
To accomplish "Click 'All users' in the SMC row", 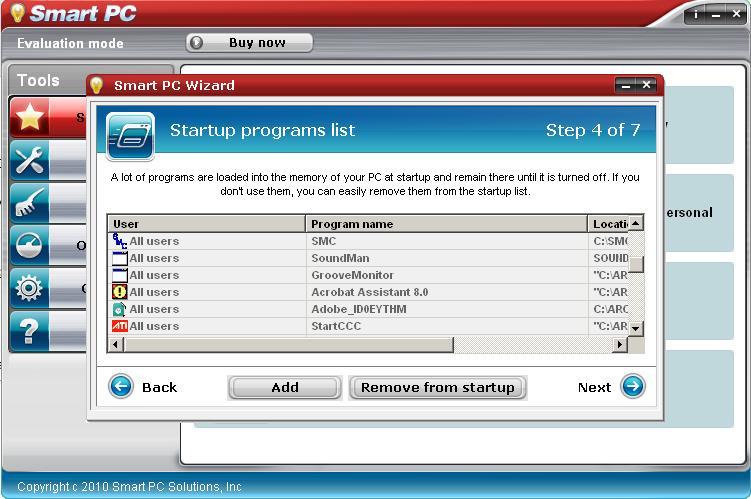I will [154, 241].
